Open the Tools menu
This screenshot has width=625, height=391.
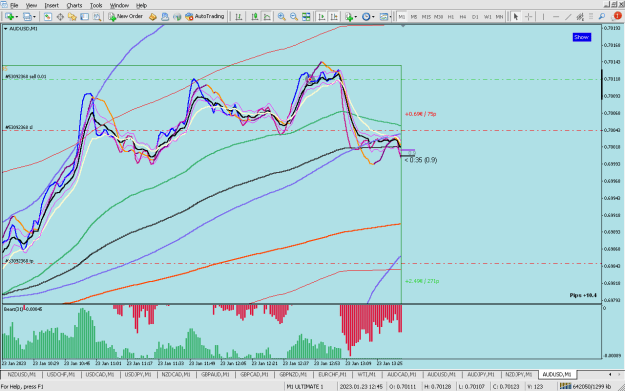click(96, 6)
